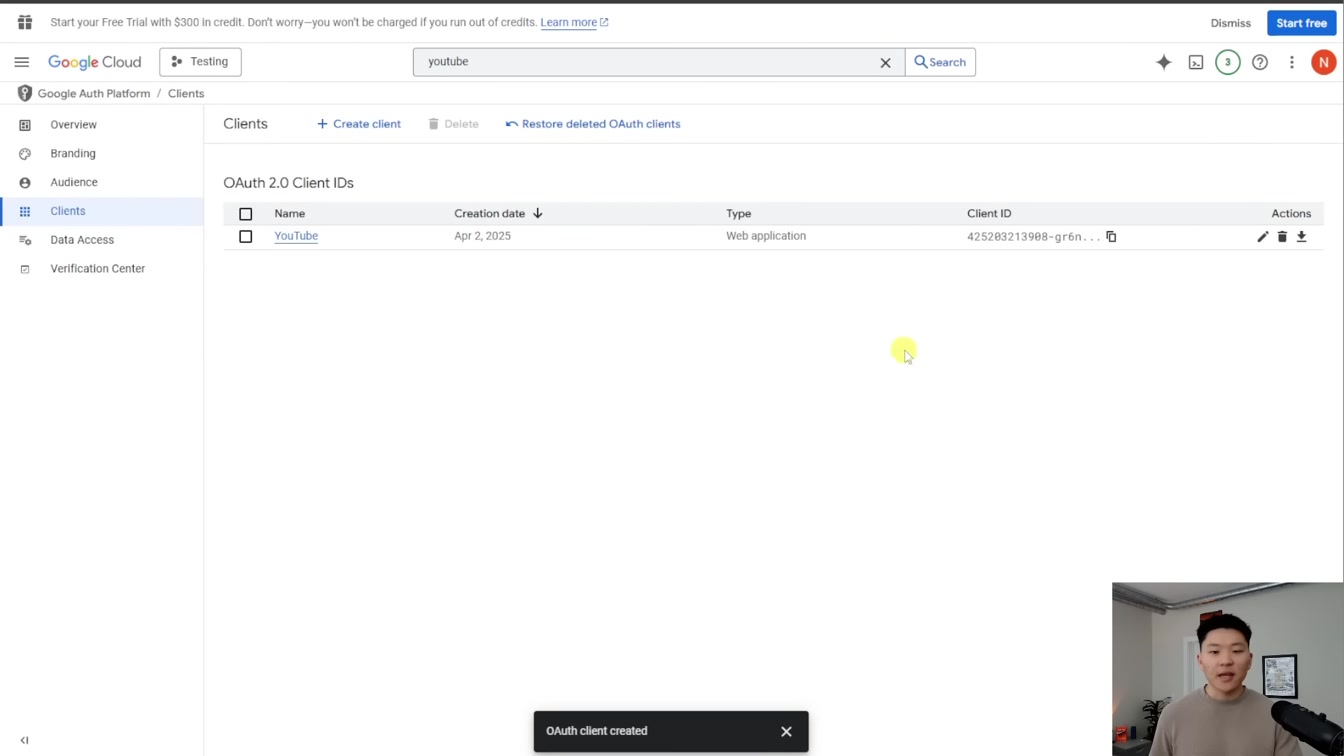Check the YouTube client row checkbox
This screenshot has width=1344, height=756.
(246, 237)
